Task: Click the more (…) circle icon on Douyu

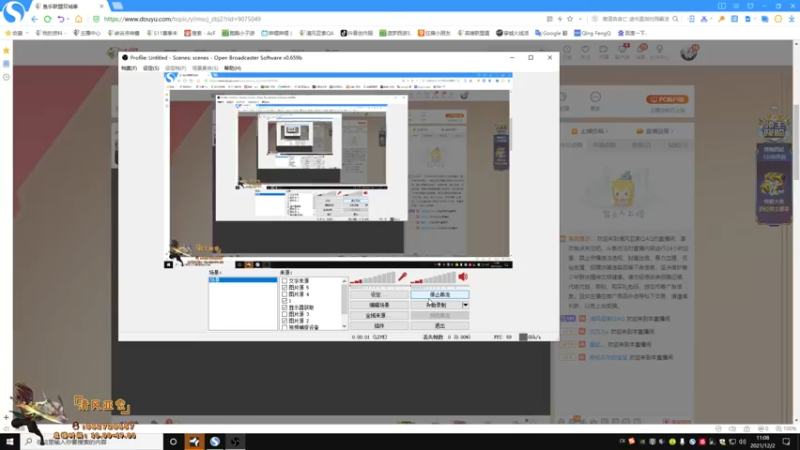Action: click(x=595, y=97)
